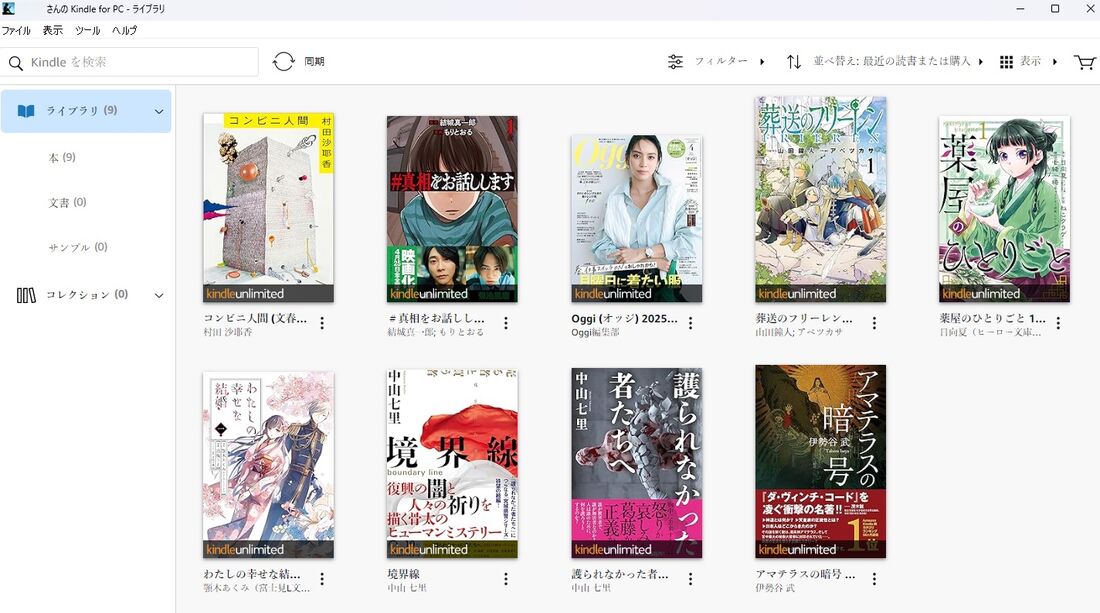This screenshot has width=1100, height=613.
Task: Open the ツール menu
Action: point(88,30)
